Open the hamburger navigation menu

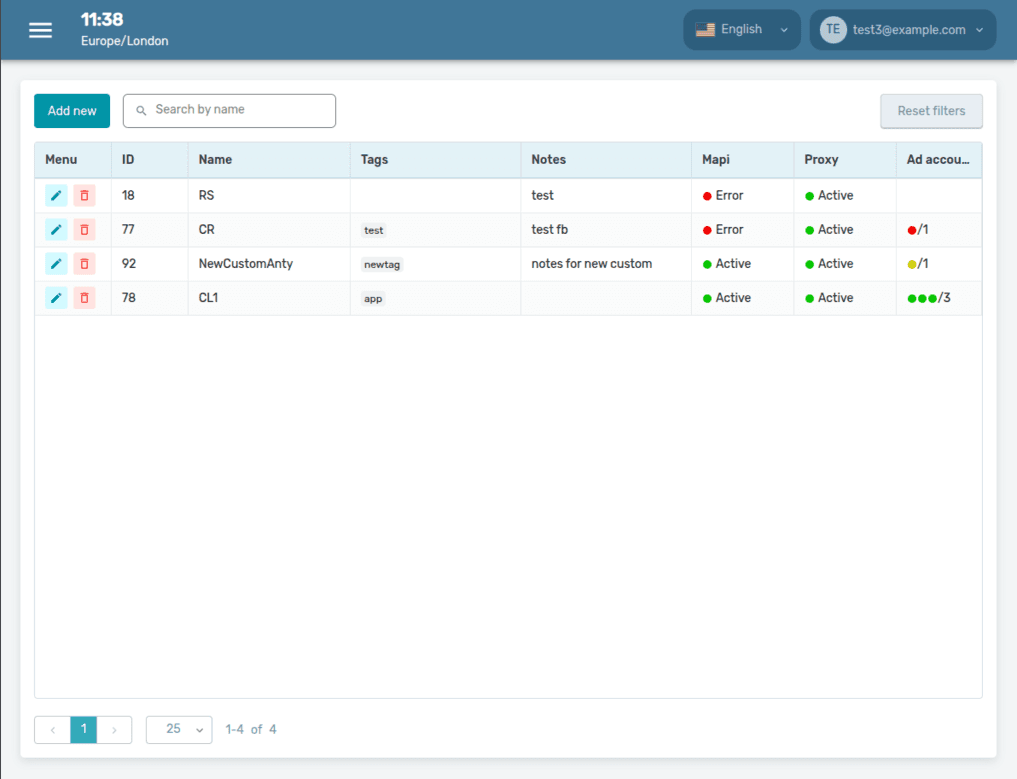pos(40,30)
